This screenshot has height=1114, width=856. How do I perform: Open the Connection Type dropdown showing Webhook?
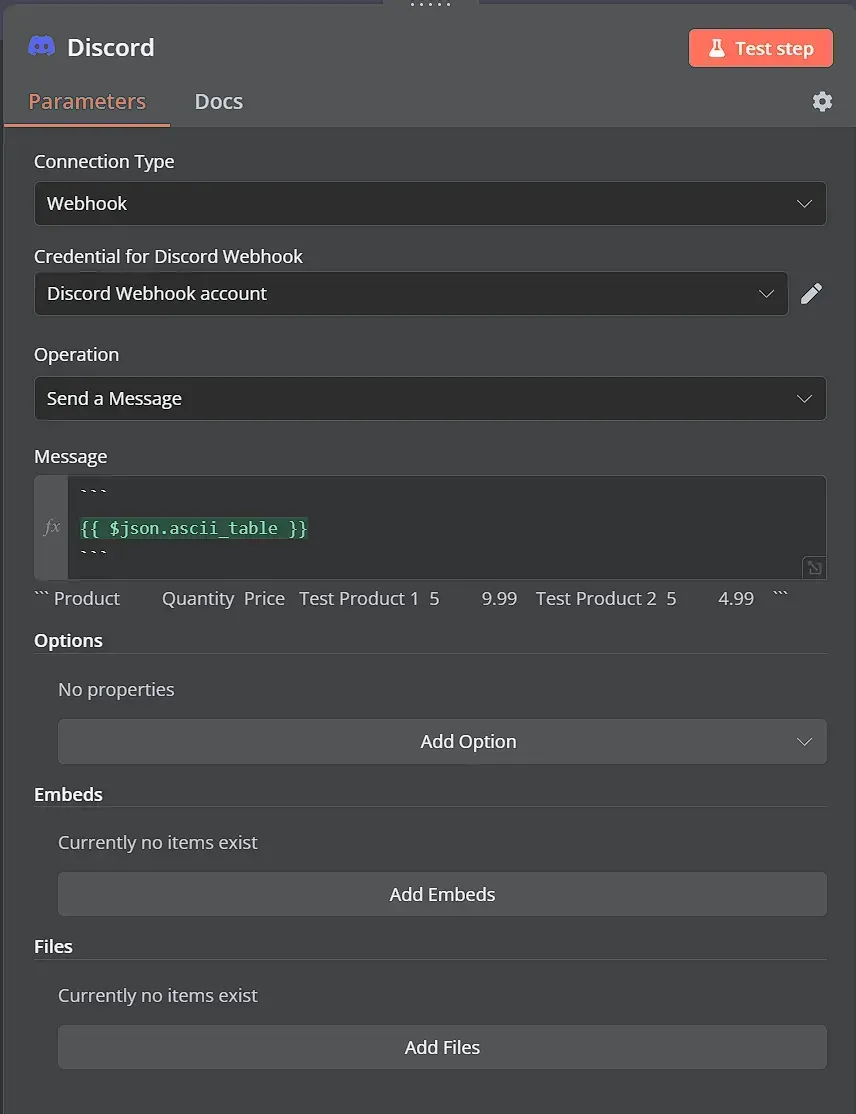click(x=430, y=203)
